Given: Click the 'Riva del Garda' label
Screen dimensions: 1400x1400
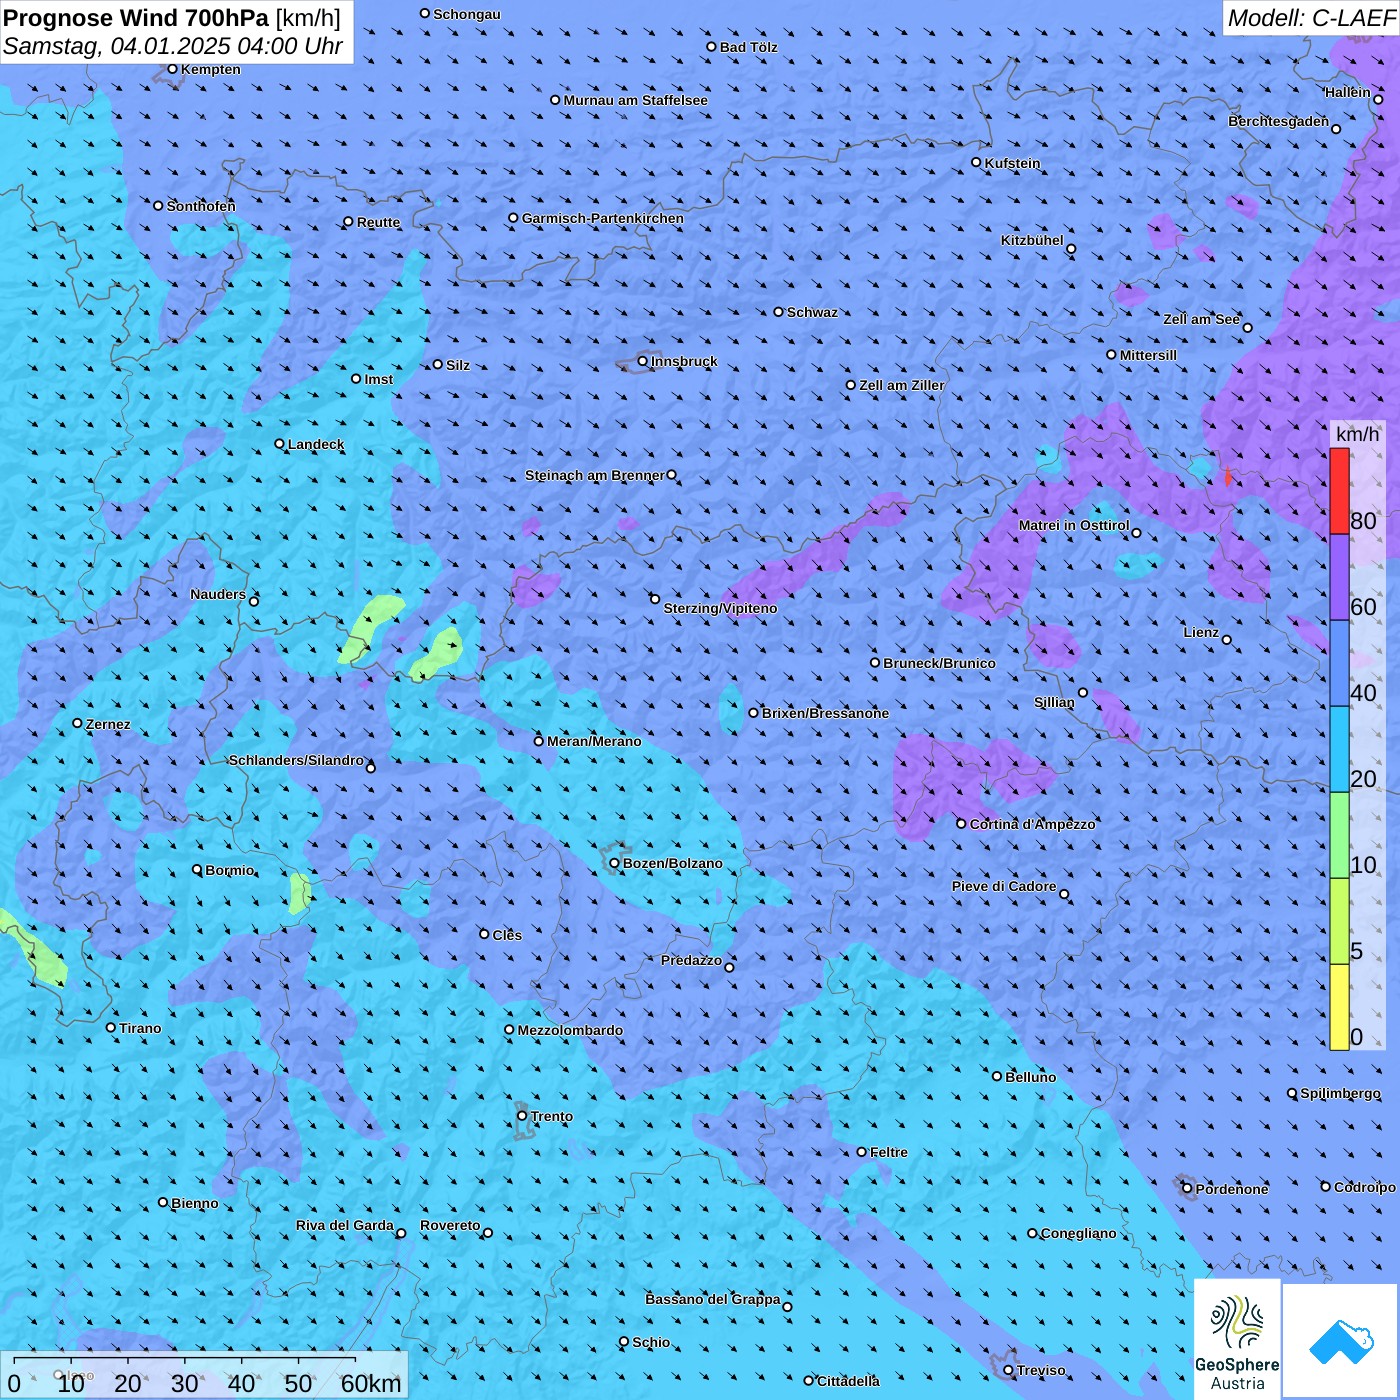Looking at the screenshot, I should click(345, 1225).
